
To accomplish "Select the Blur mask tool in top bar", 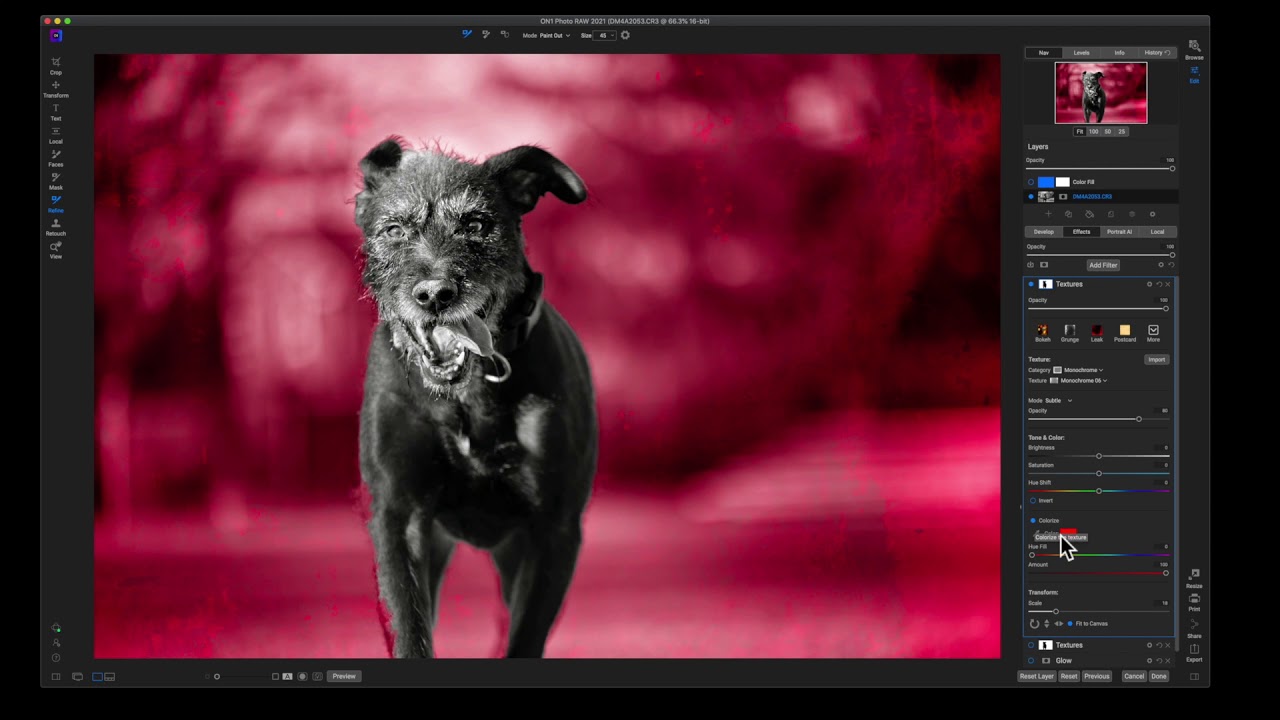I will point(504,34).
